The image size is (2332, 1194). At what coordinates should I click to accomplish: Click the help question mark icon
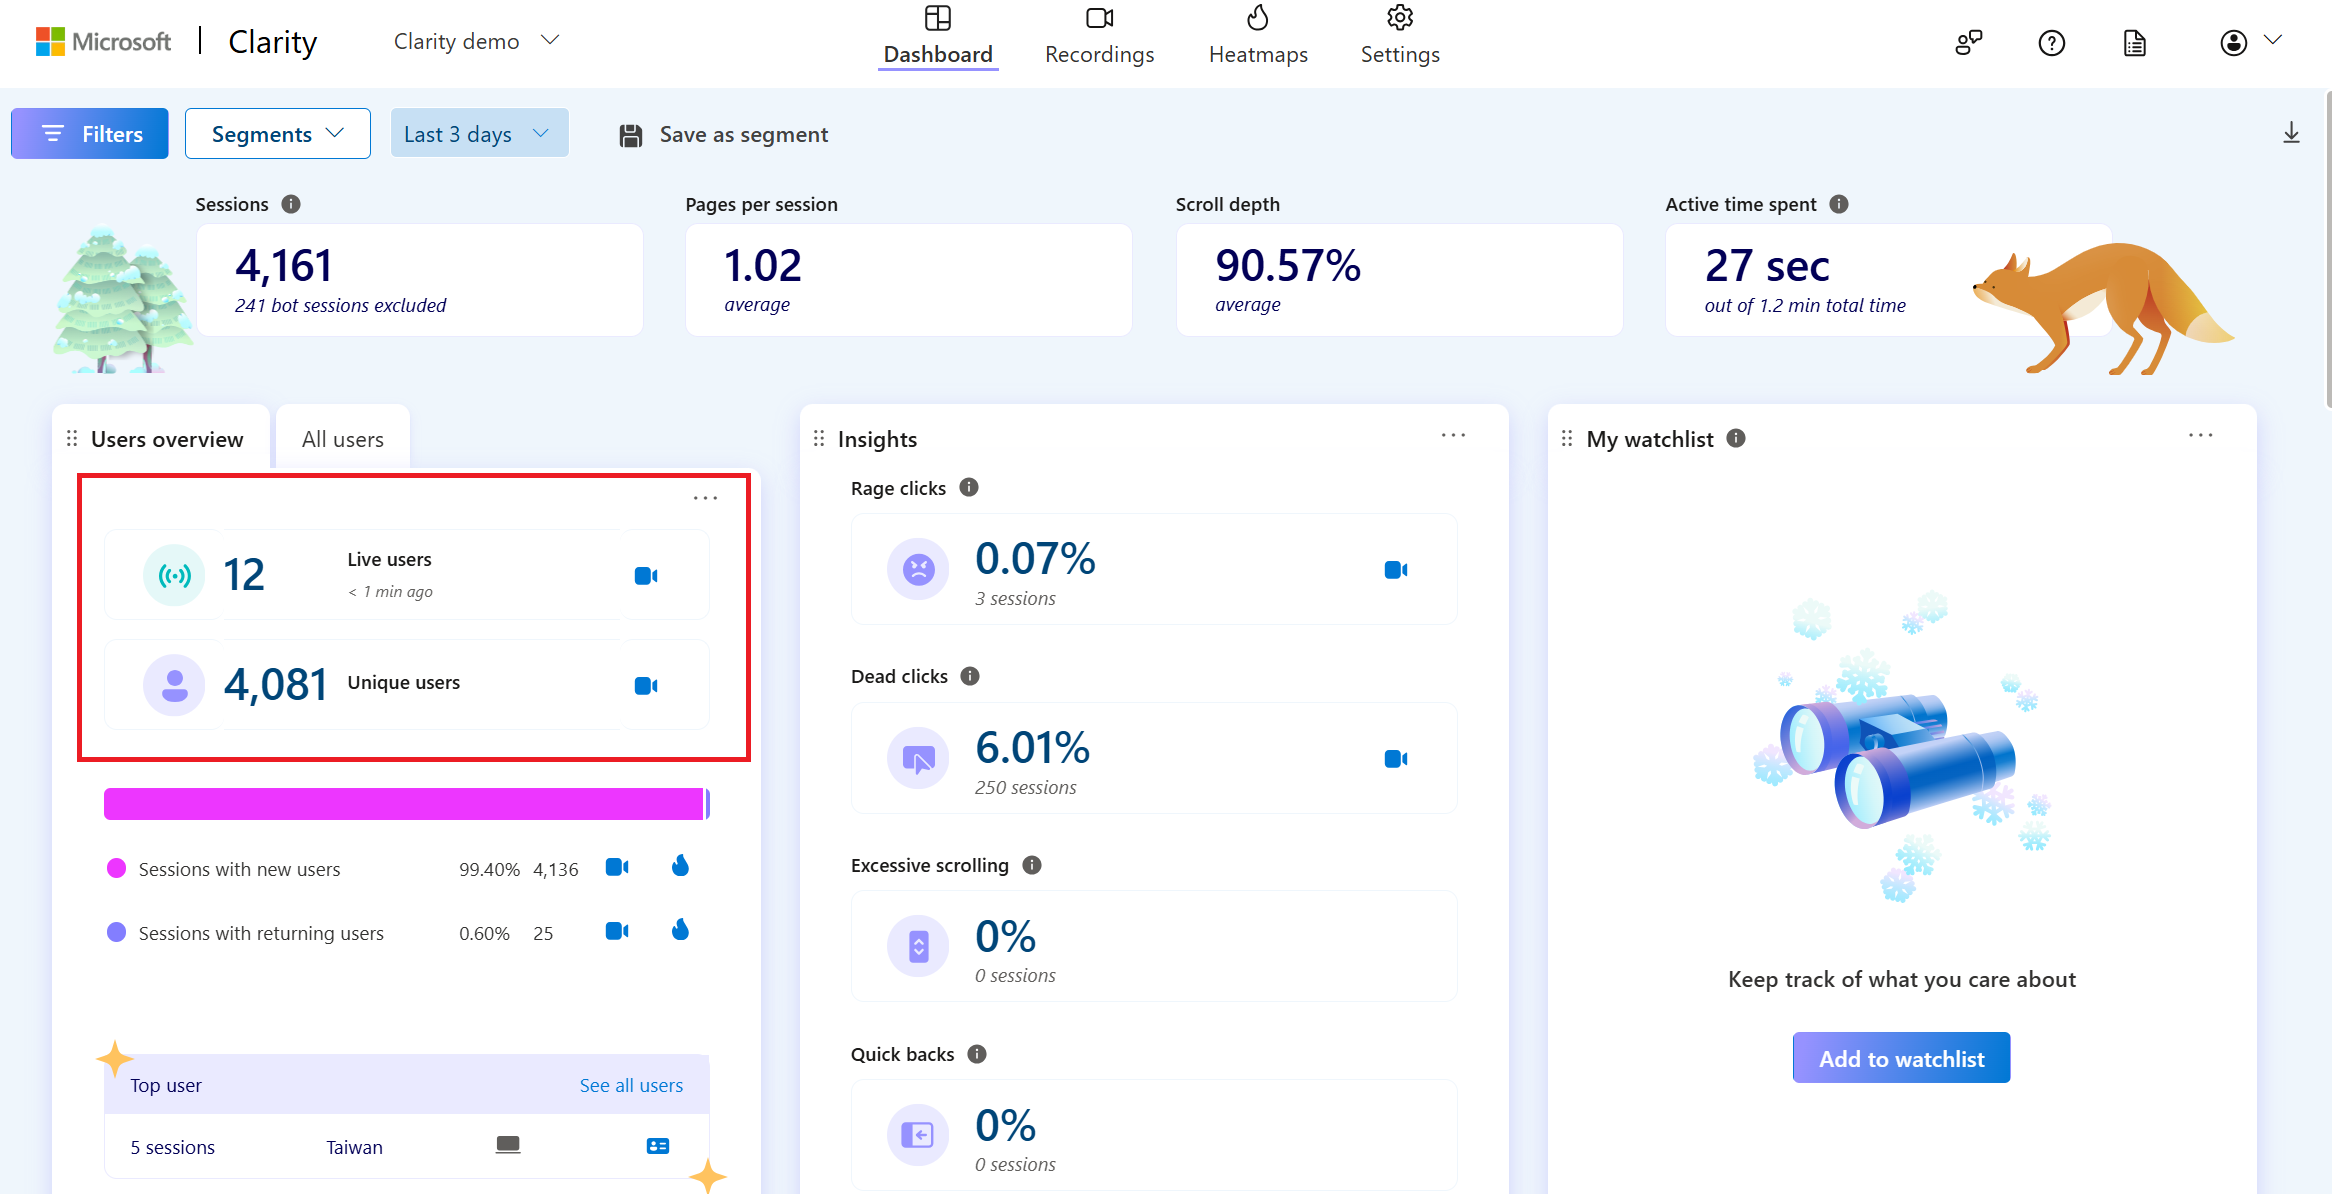(x=2052, y=43)
